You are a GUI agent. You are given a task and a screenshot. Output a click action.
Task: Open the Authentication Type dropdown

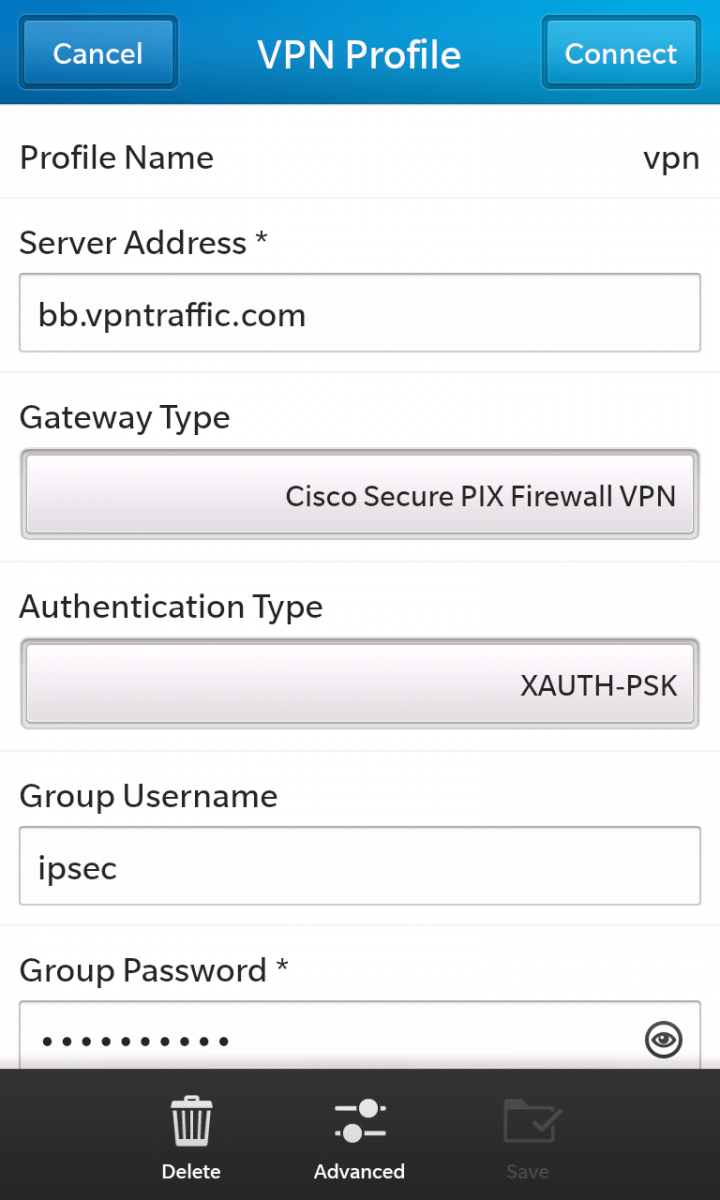coord(360,685)
